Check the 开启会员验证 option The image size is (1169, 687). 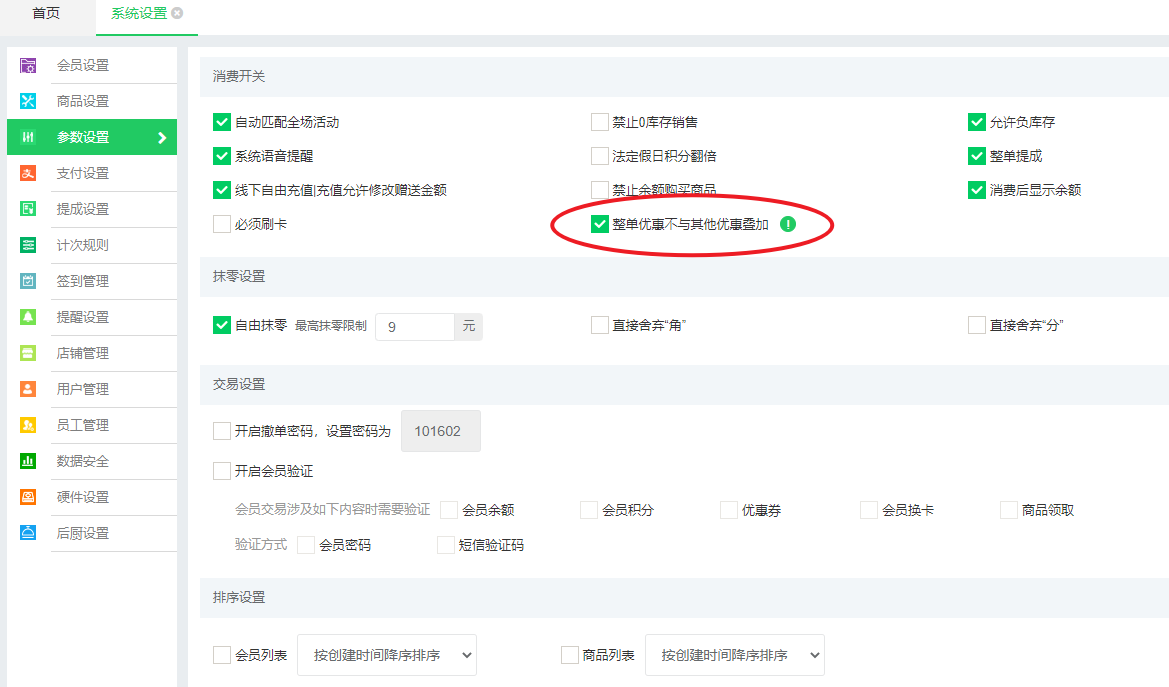(x=222, y=471)
